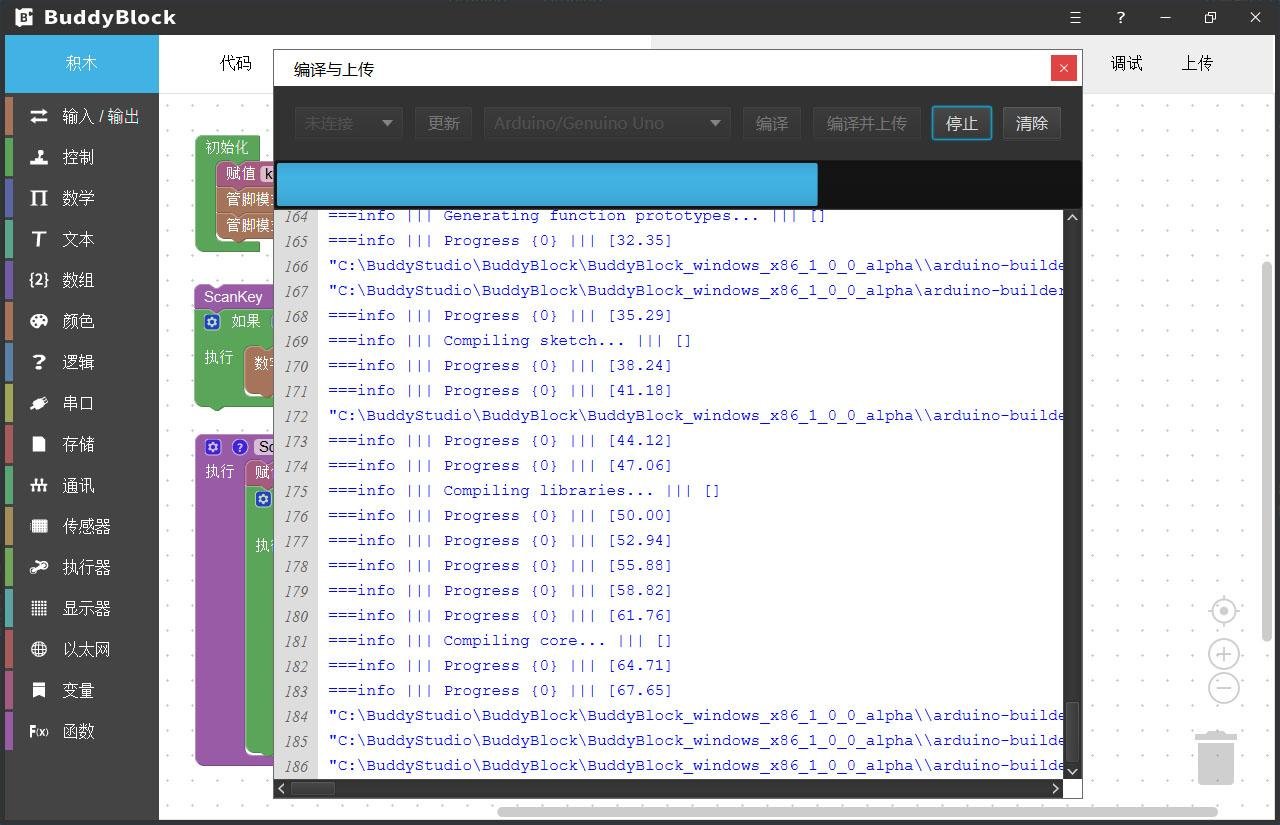Viewport: 1280px width, 825px height.
Task: Click the 编译并上传 button
Action: [867, 123]
